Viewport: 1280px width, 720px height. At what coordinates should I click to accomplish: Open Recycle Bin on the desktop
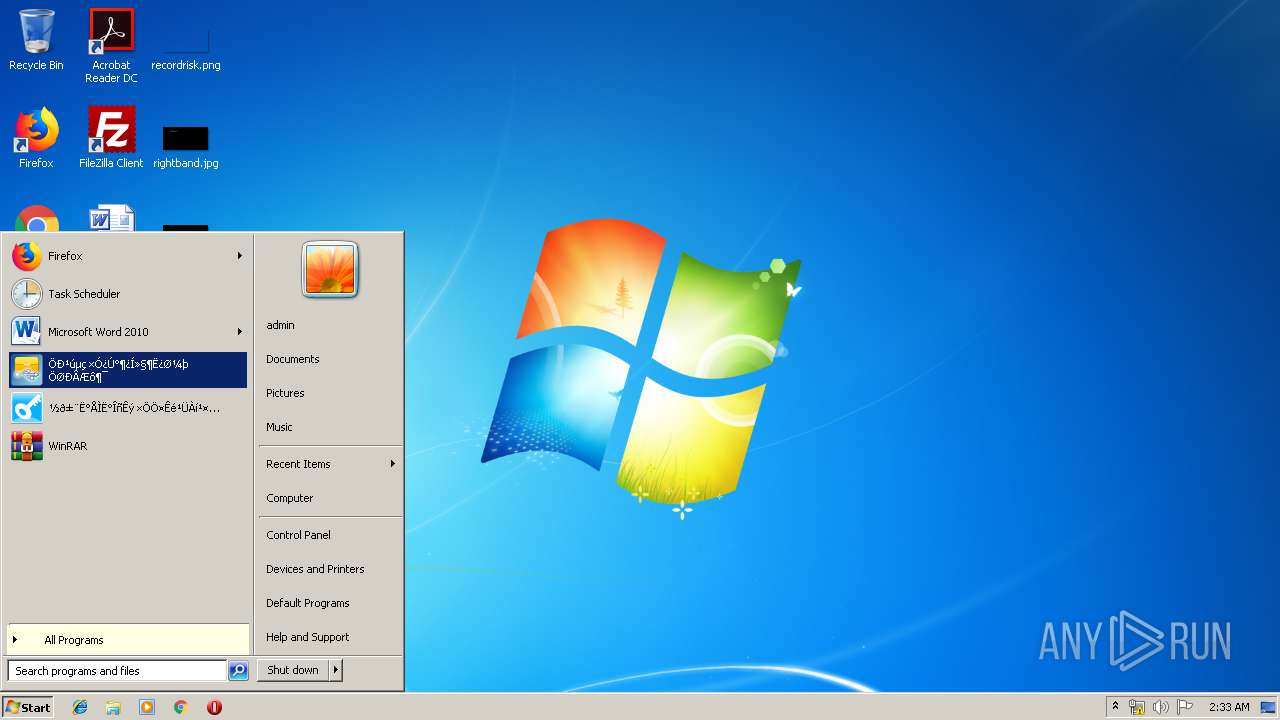(36, 40)
